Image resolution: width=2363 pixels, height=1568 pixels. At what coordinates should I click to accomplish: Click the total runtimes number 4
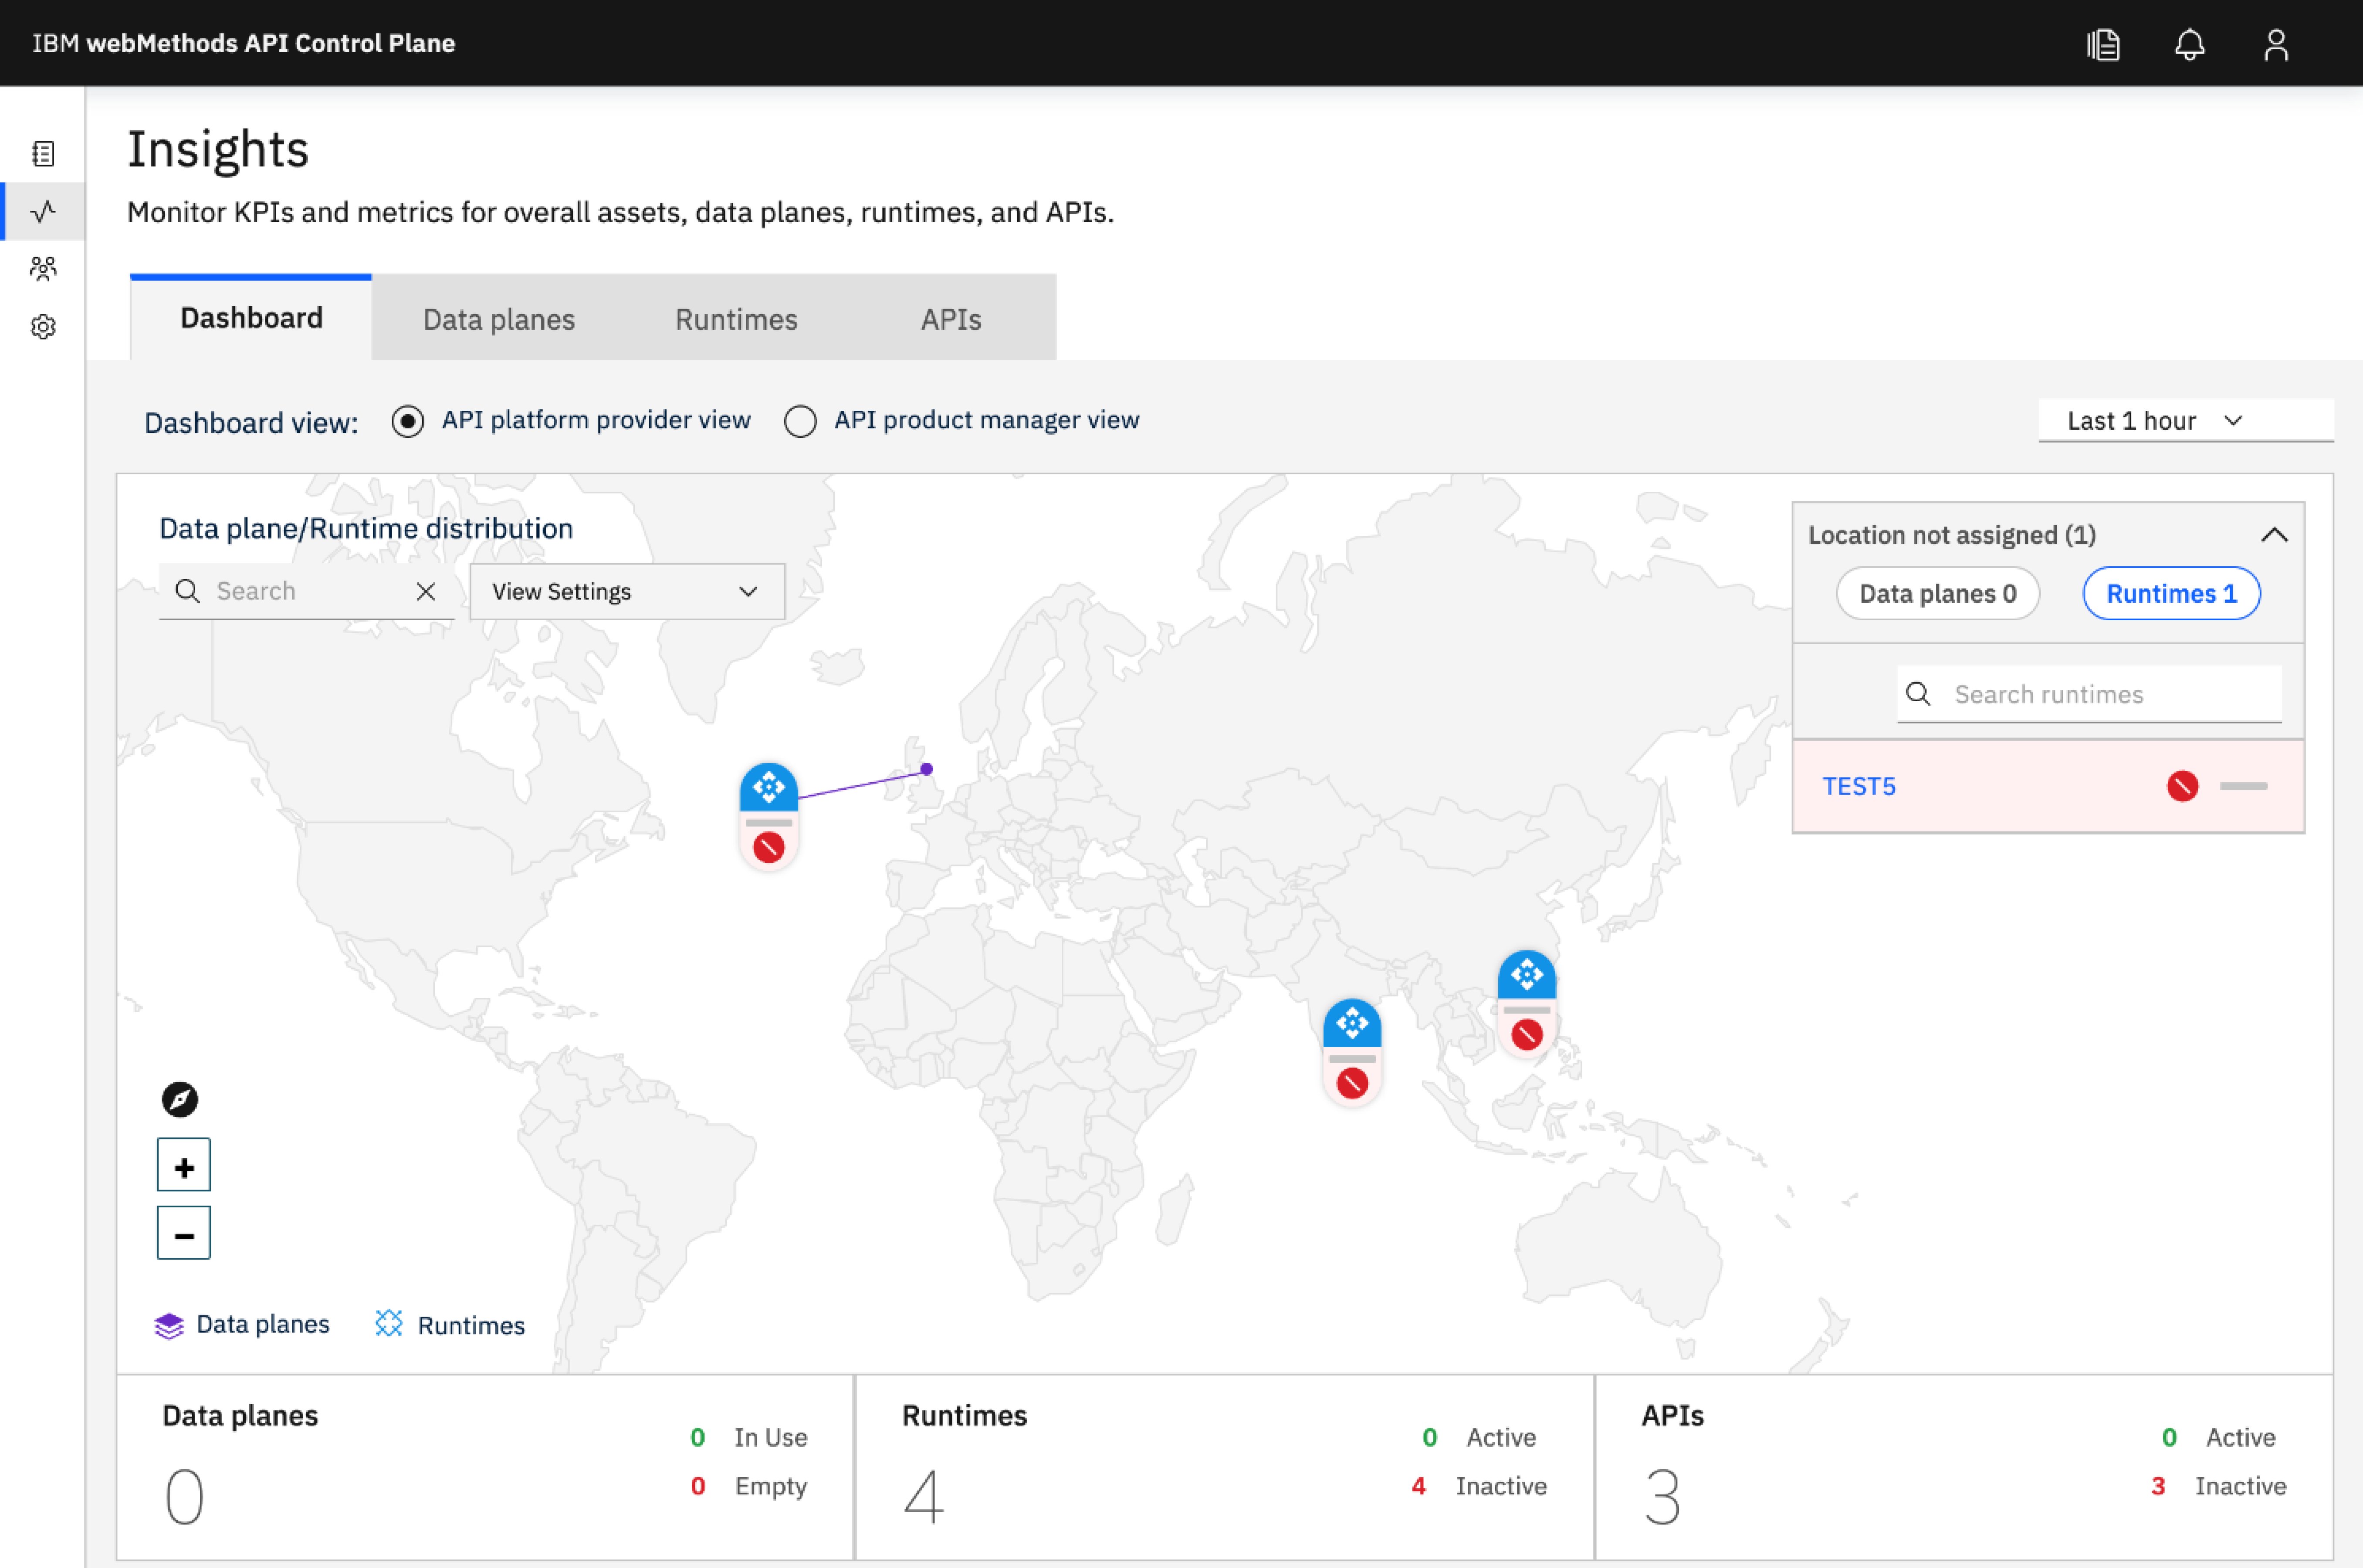pyautogui.click(x=923, y=1497)
